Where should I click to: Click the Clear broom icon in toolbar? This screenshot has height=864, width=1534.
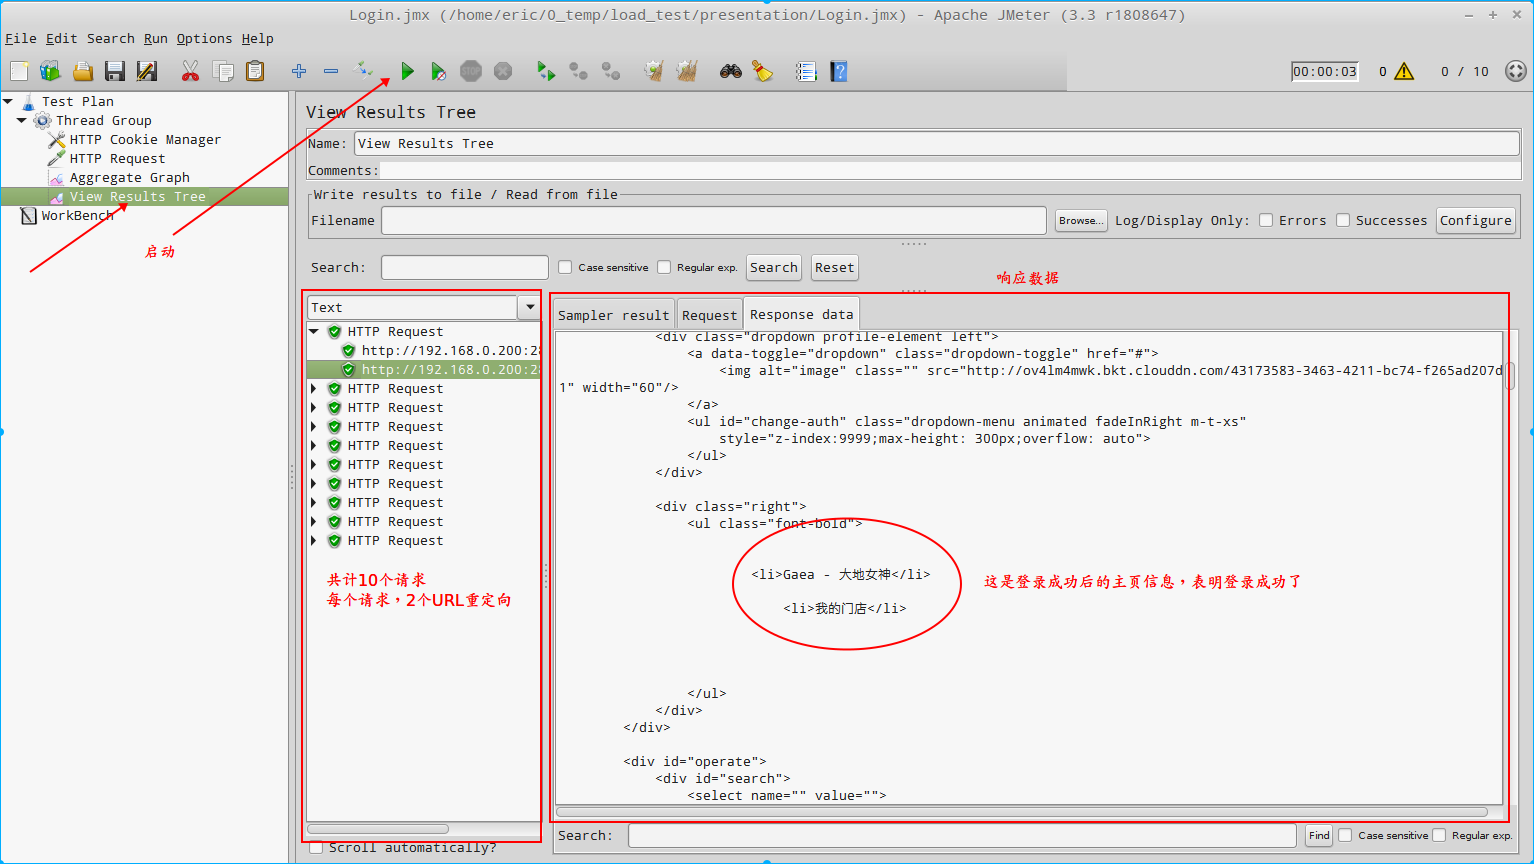tap(762, 71)
